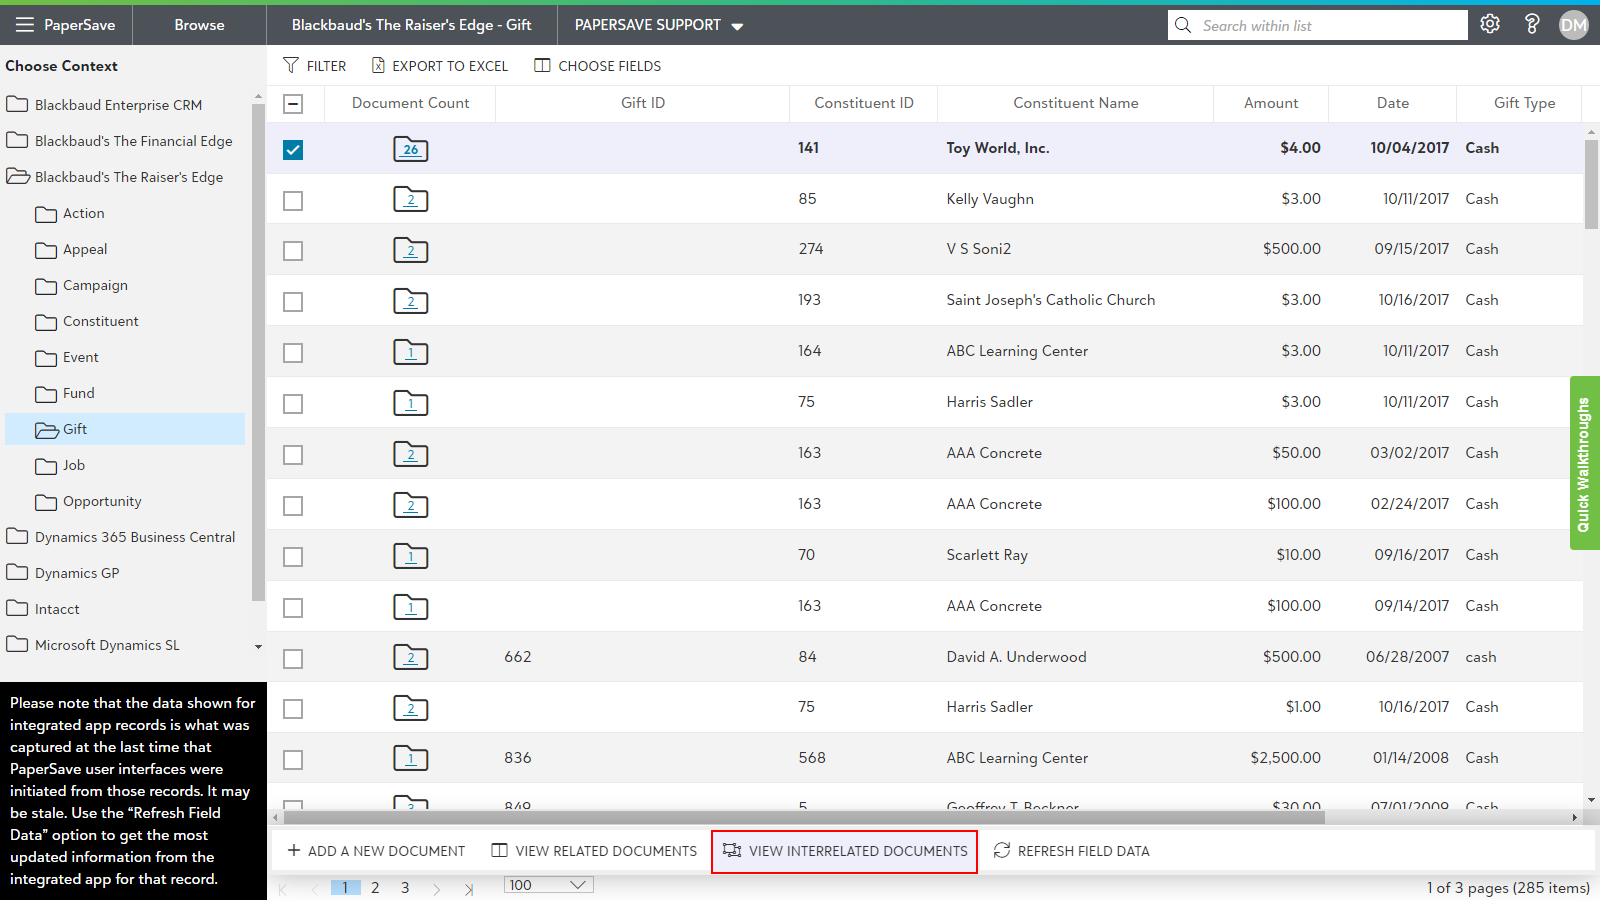This screenshot has width=1600, height=900.
Task: Collapse Blackbaud's The Raiser's Edge folder
Action: pos(18,177)
